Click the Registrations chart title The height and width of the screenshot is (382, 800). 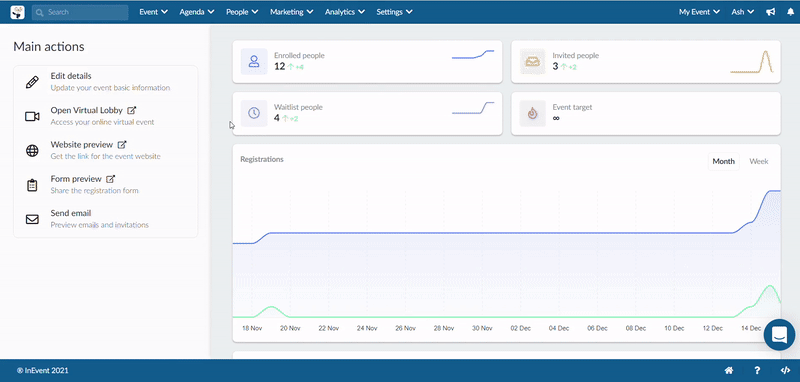[262, 159]
